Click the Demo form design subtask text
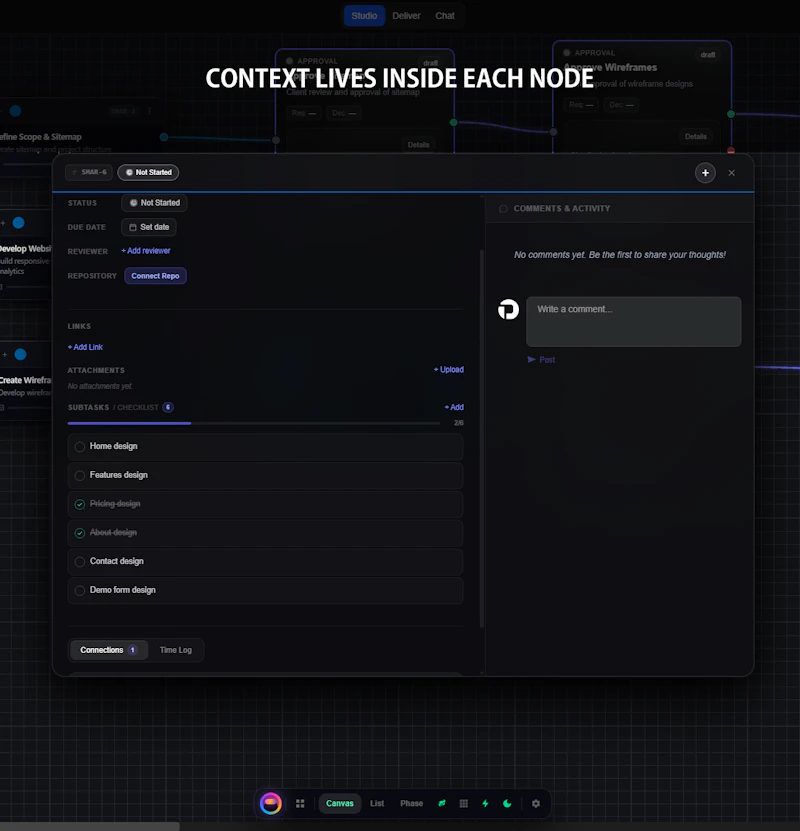Viewport: 800px width, 831px height. click(x=122, y=590)
